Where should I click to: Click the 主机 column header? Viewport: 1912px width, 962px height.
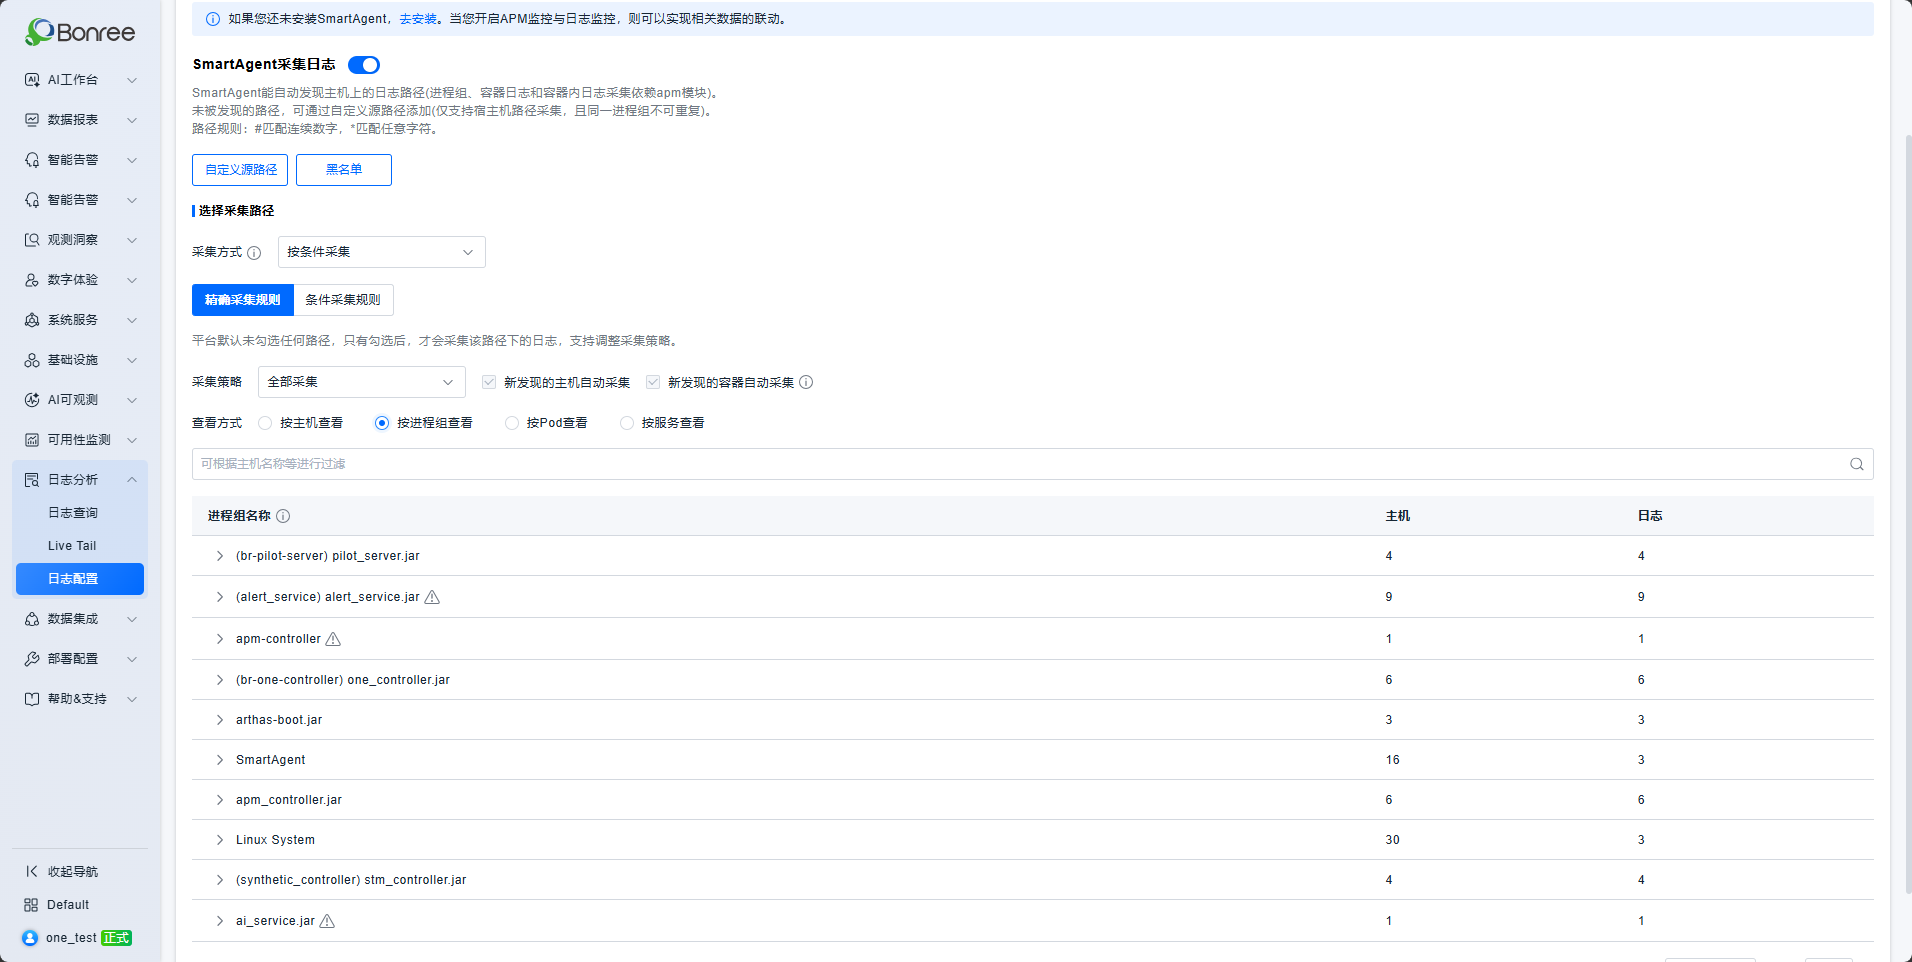[x=1398, y=516]
